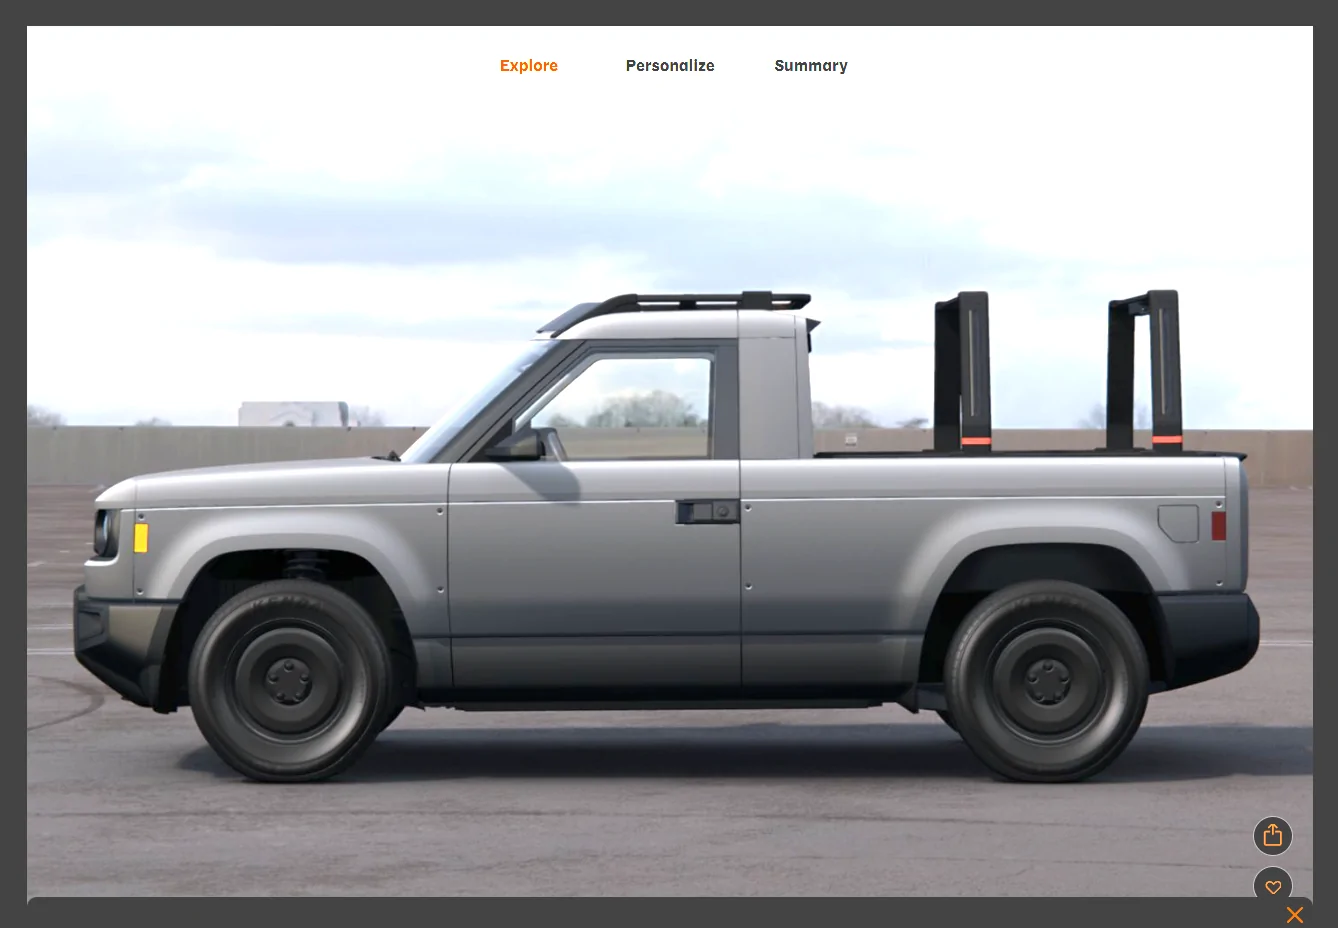Click the driver door handle
This screenshot has width=1338, height=928.
[x=706, y=513]
